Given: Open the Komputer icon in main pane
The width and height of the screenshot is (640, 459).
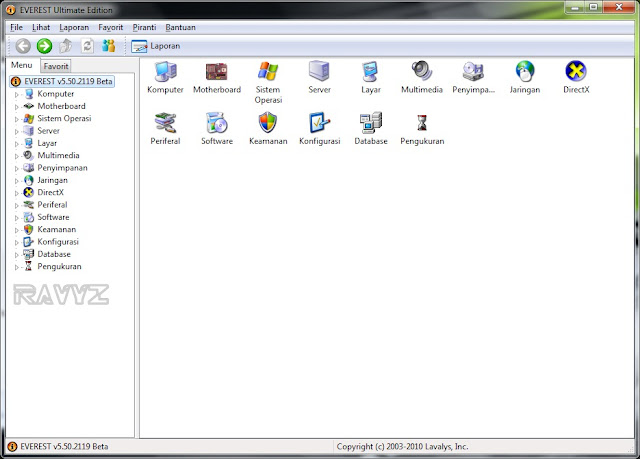Looking at the screenshot, I should point(165,71).
